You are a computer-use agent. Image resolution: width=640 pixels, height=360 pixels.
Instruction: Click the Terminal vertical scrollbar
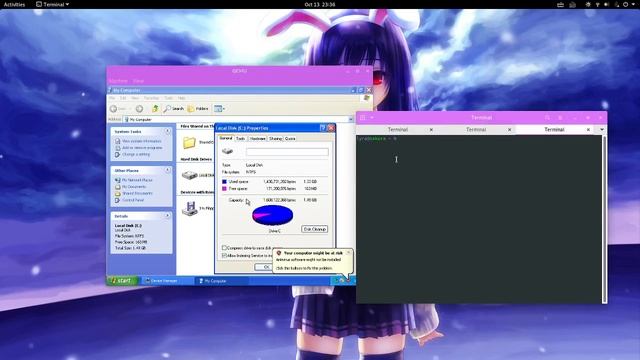604,219
